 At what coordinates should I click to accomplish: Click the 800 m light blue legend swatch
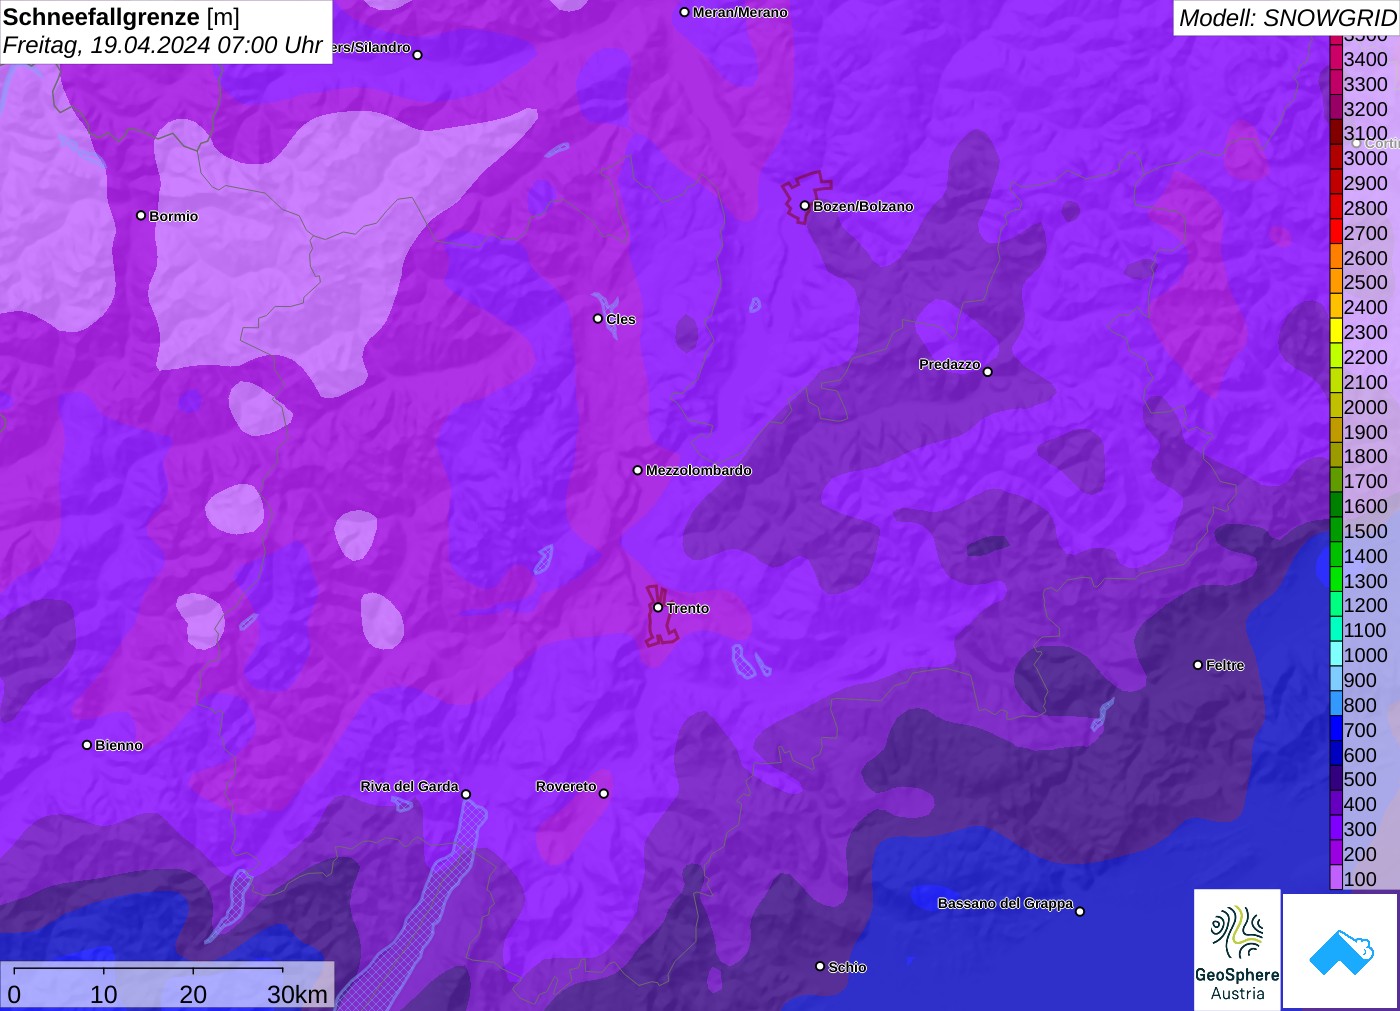point(1335,704)
